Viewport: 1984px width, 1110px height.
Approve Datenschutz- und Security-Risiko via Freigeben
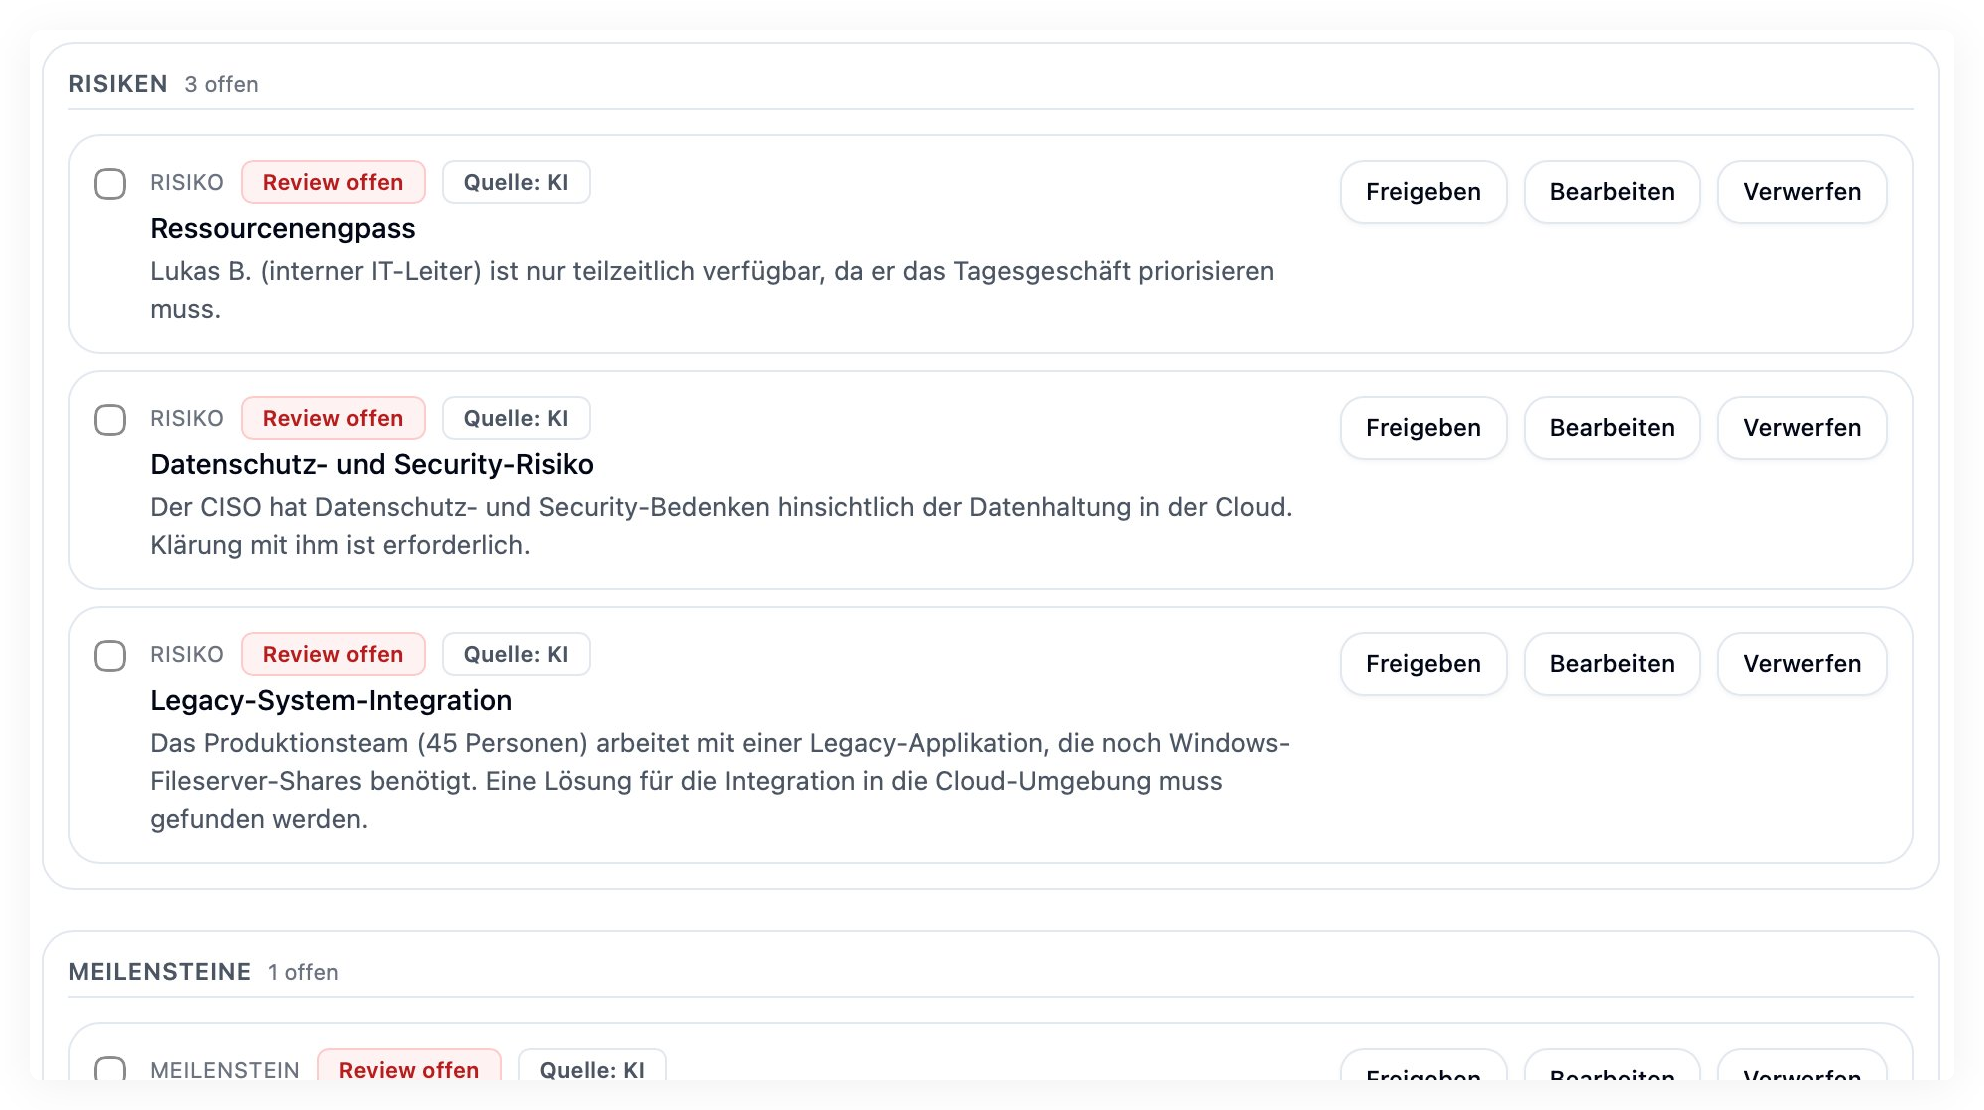point(1424,427)
